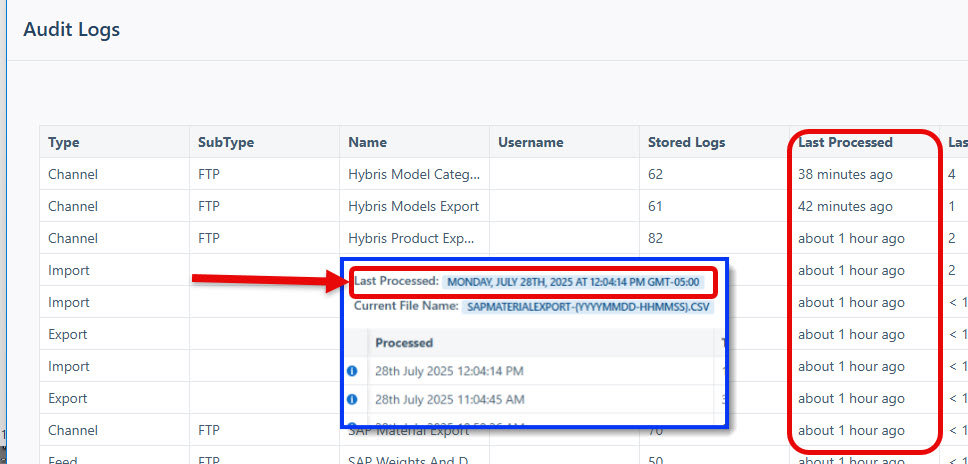Sort by the Type column header

click(x=64, y=142)
